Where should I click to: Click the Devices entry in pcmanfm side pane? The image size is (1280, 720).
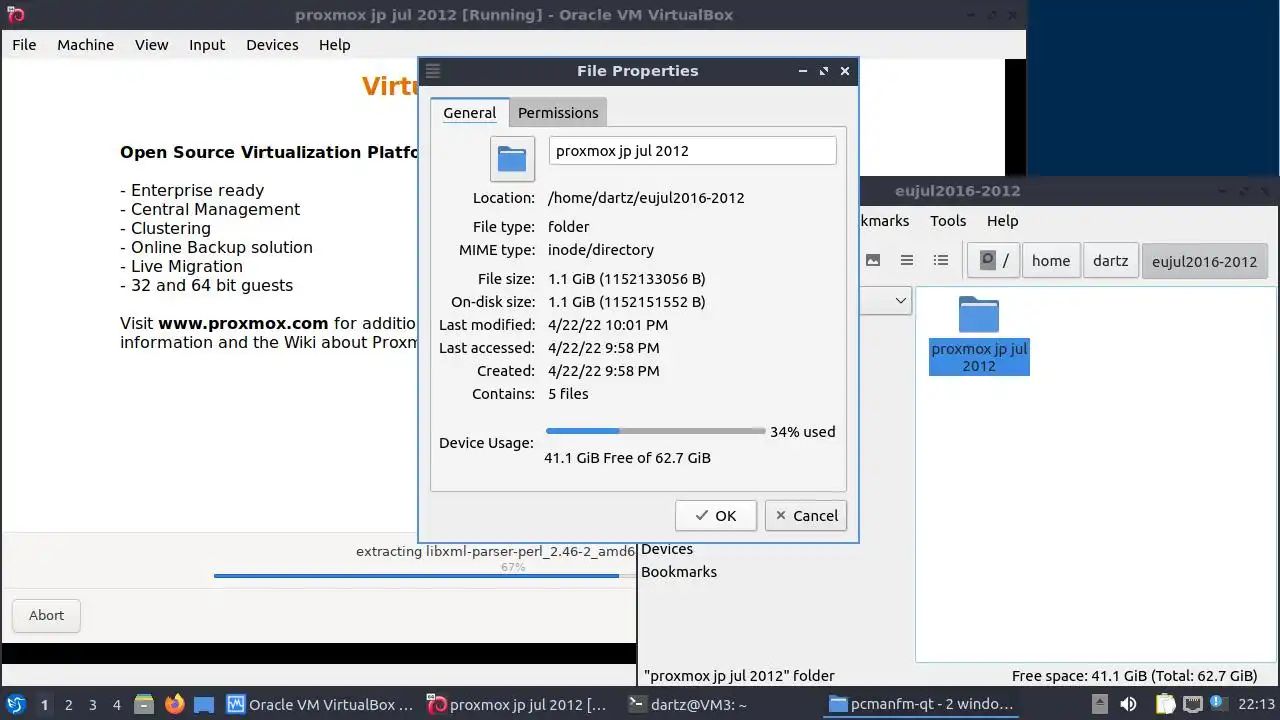pos(667,549)
